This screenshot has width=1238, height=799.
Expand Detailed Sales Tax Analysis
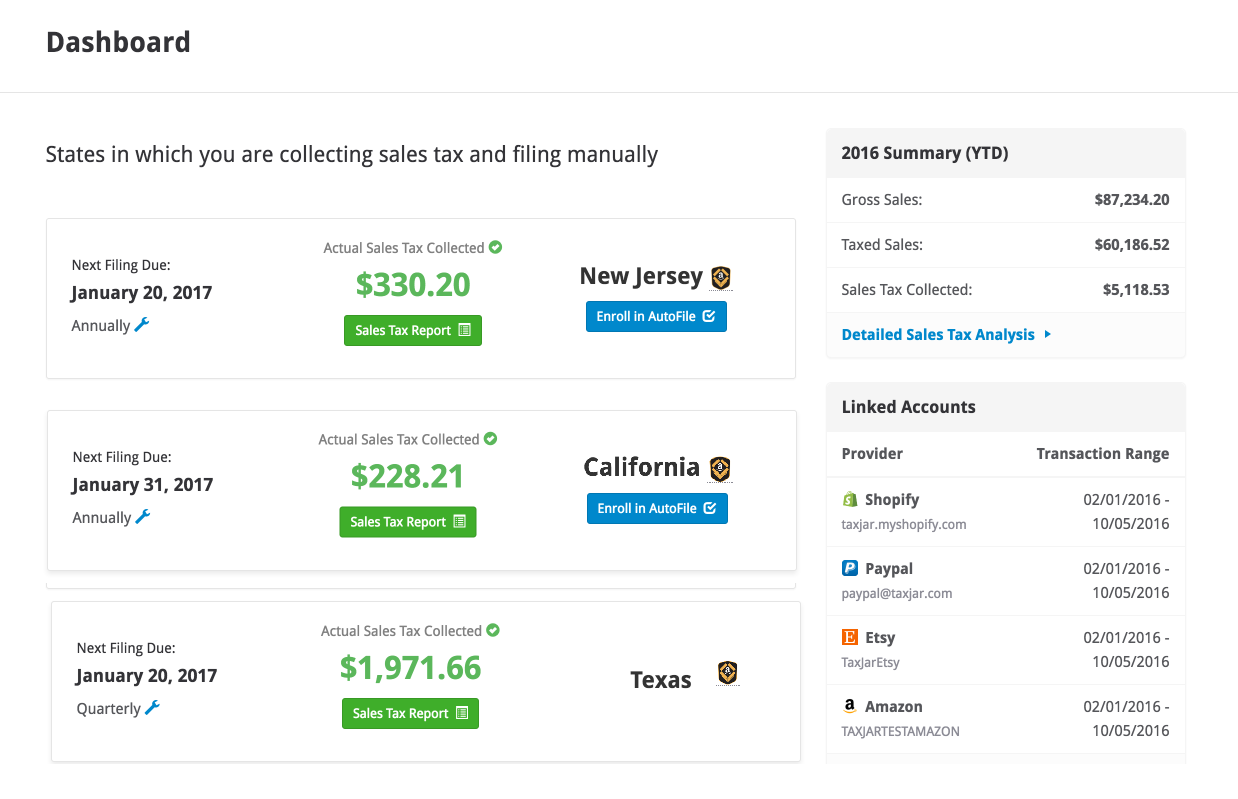(937, 334)
